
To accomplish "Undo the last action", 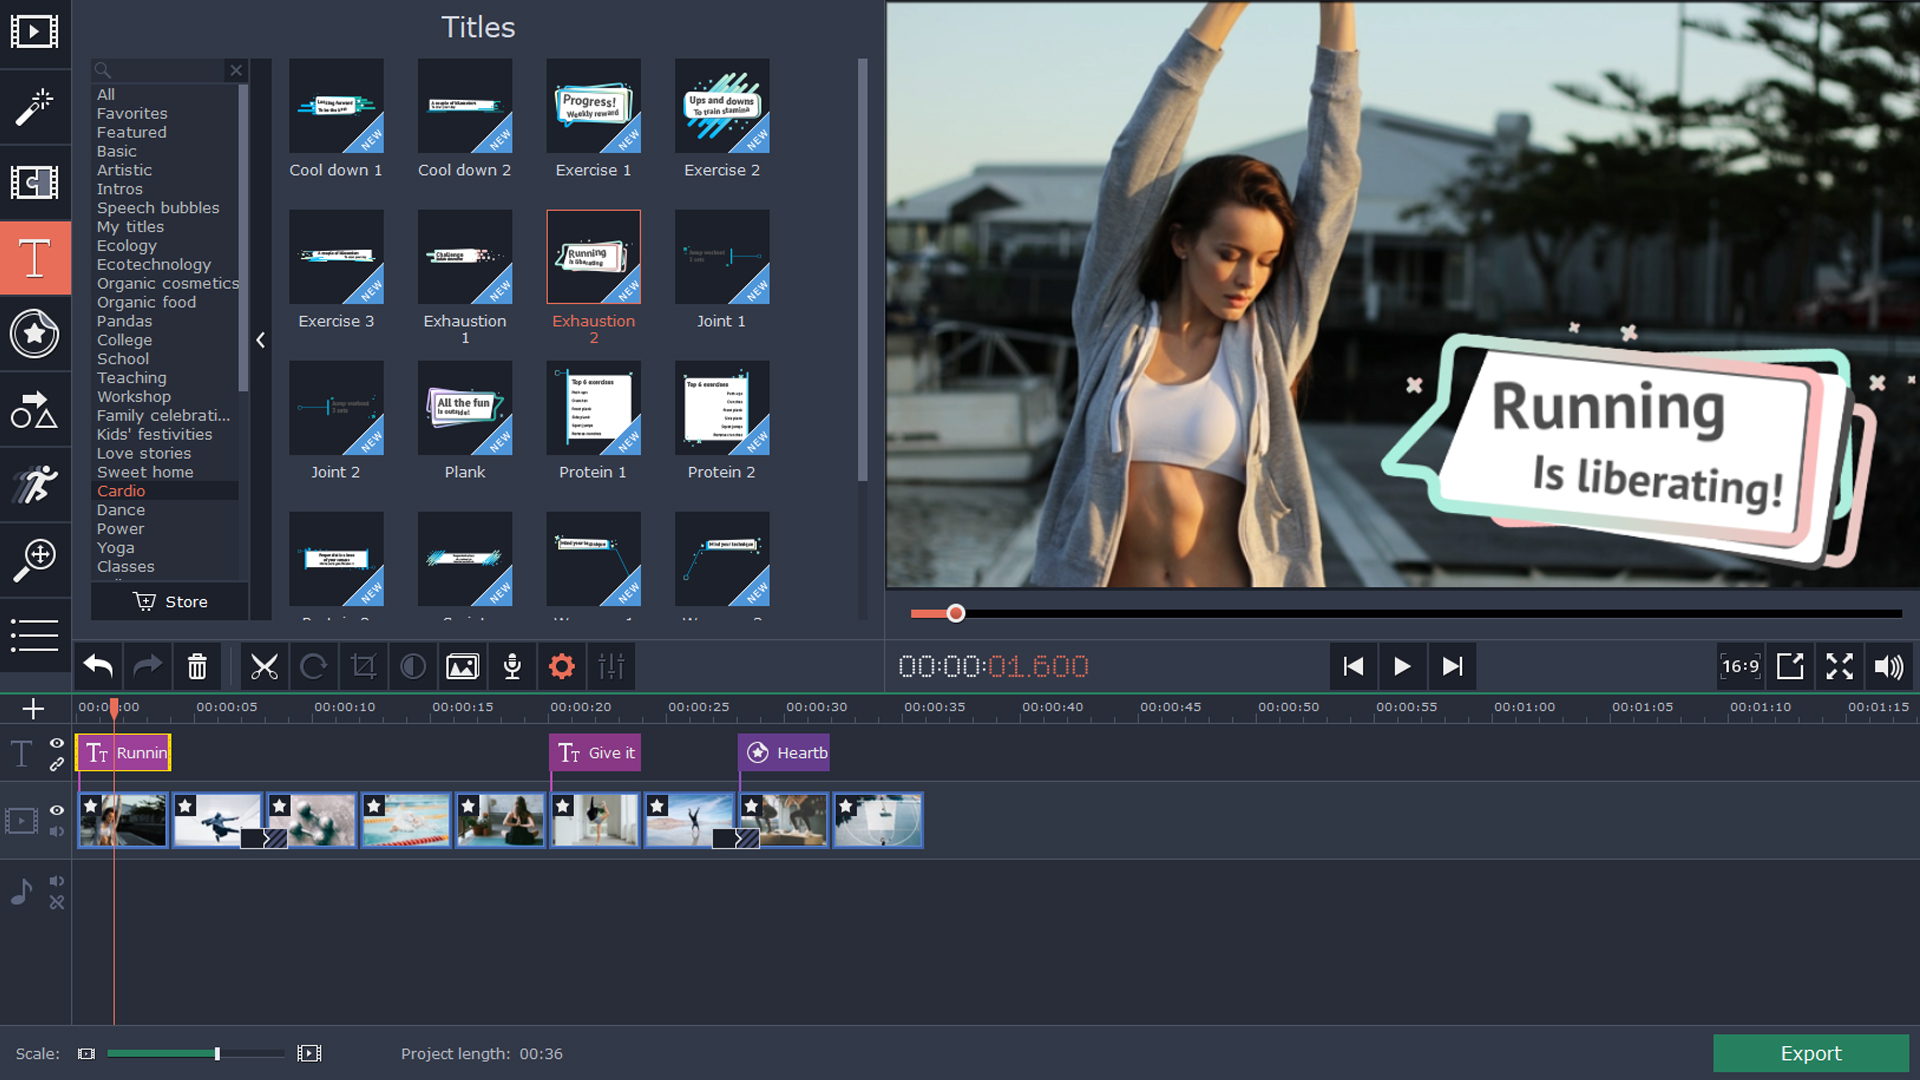I will [x=97, y=666].
